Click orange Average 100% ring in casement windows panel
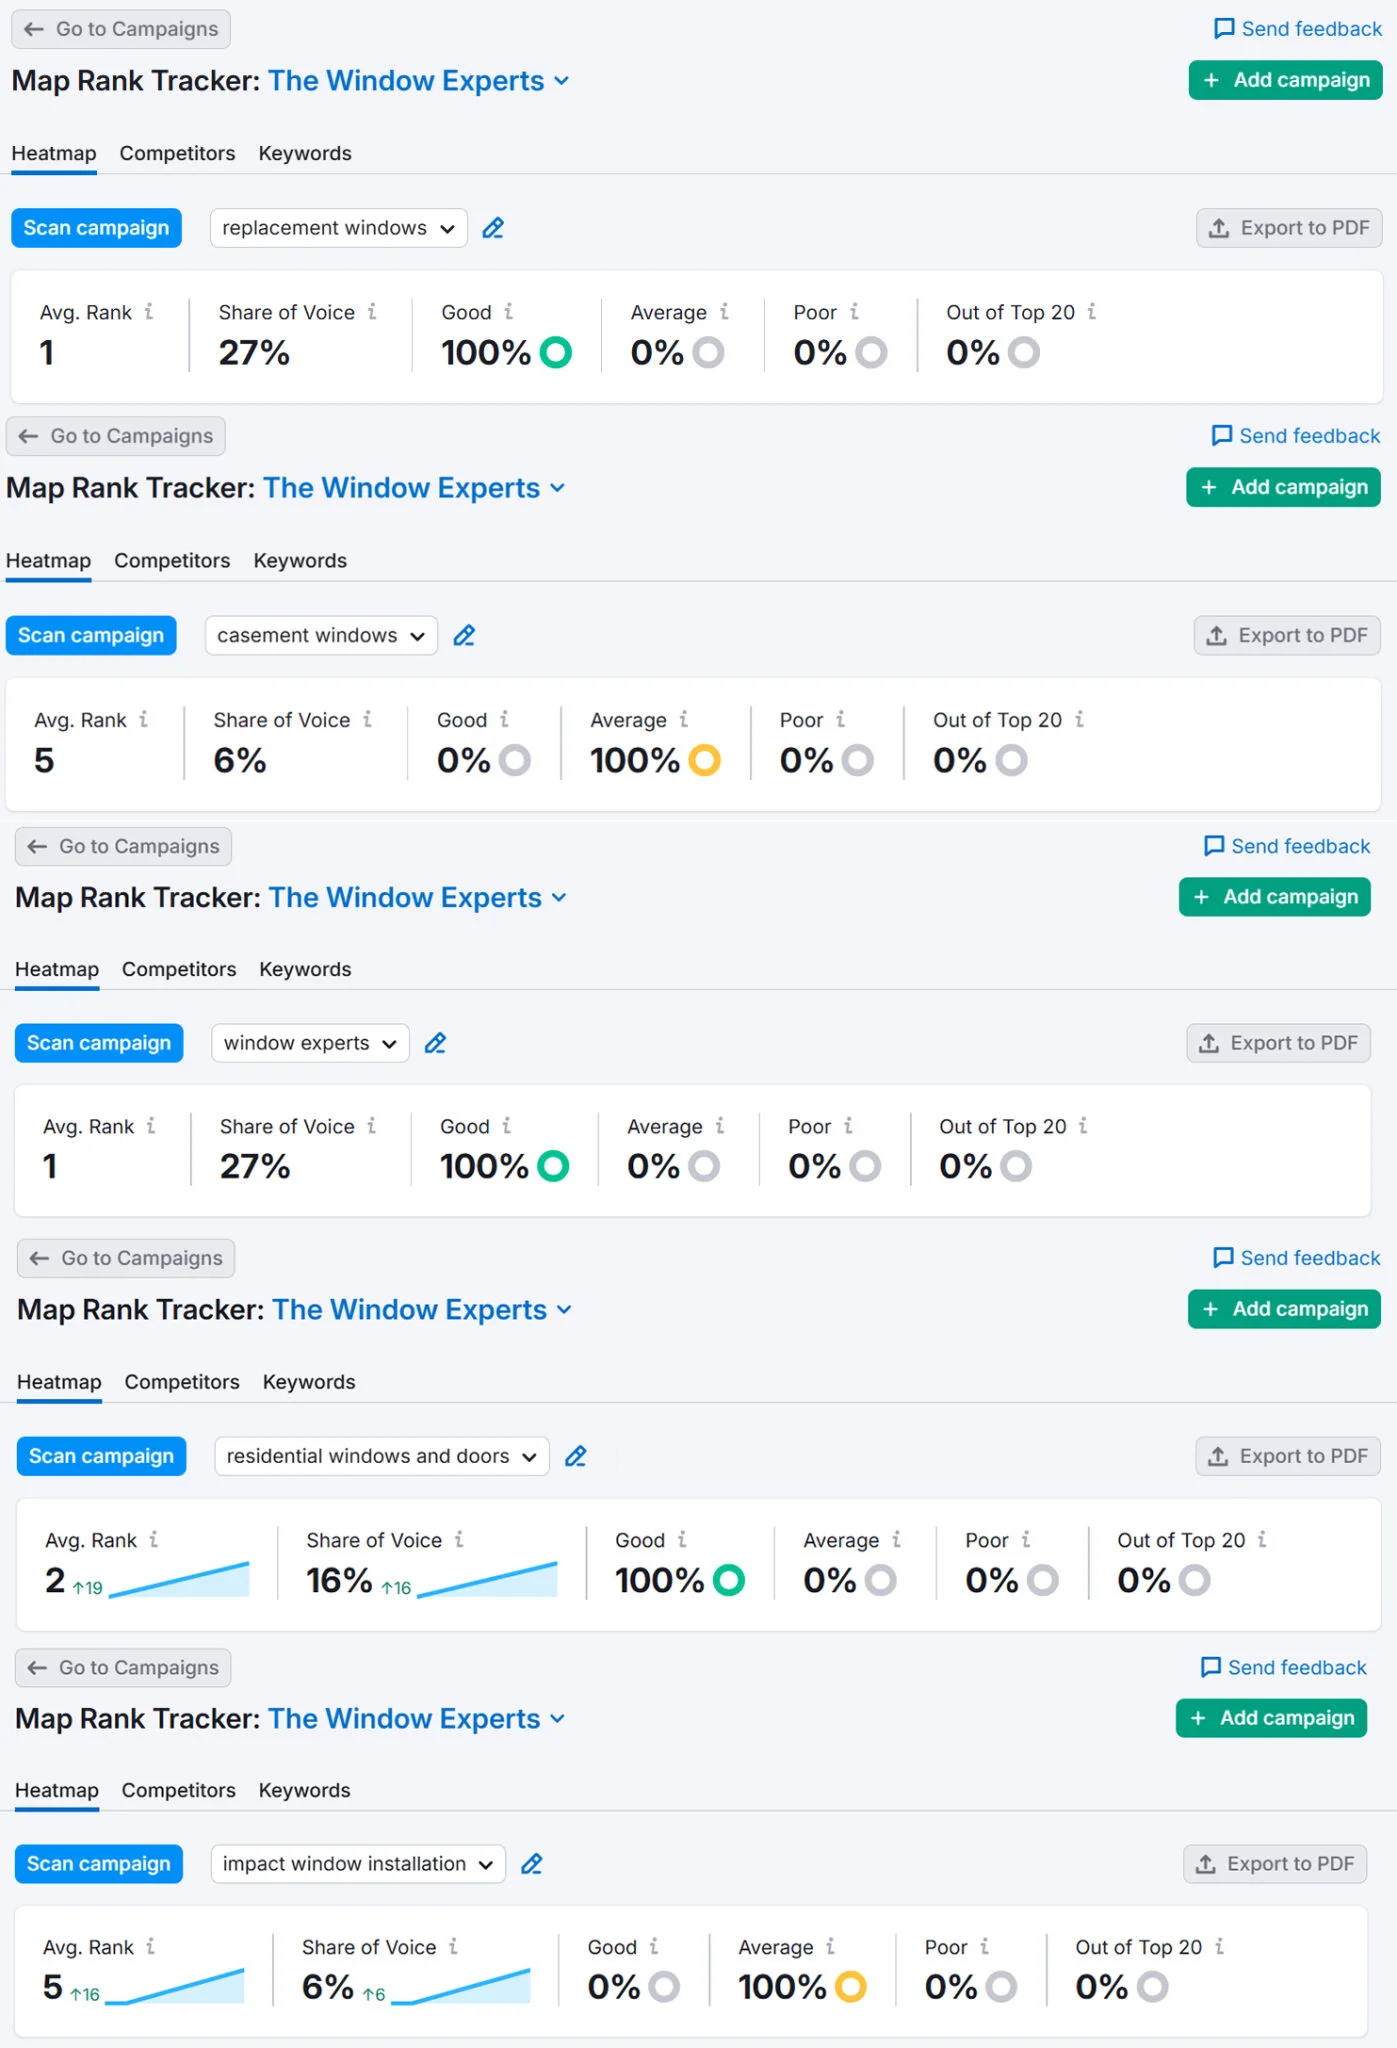Screen dimensions: 1397x2048 click(x=704, y=760)
